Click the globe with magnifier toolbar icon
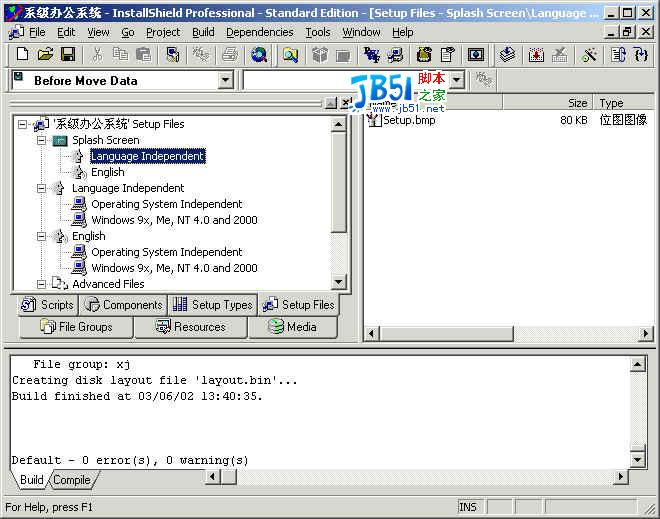This screenshot has height=519, width=660. pos(259,55)
